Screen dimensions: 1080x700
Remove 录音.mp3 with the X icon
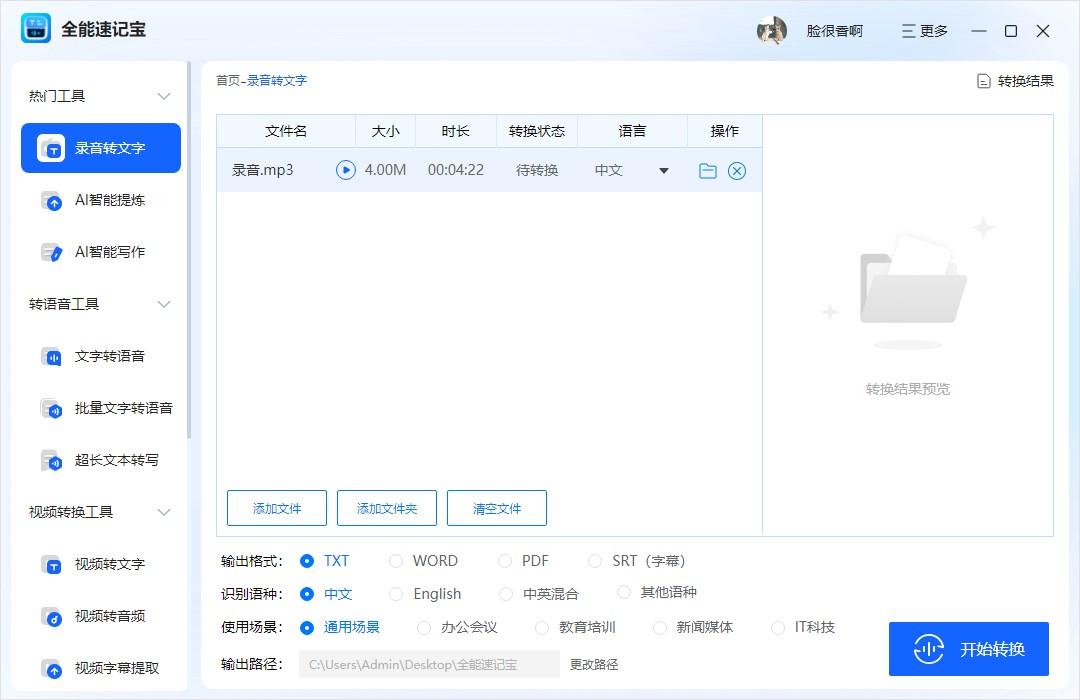737,170
